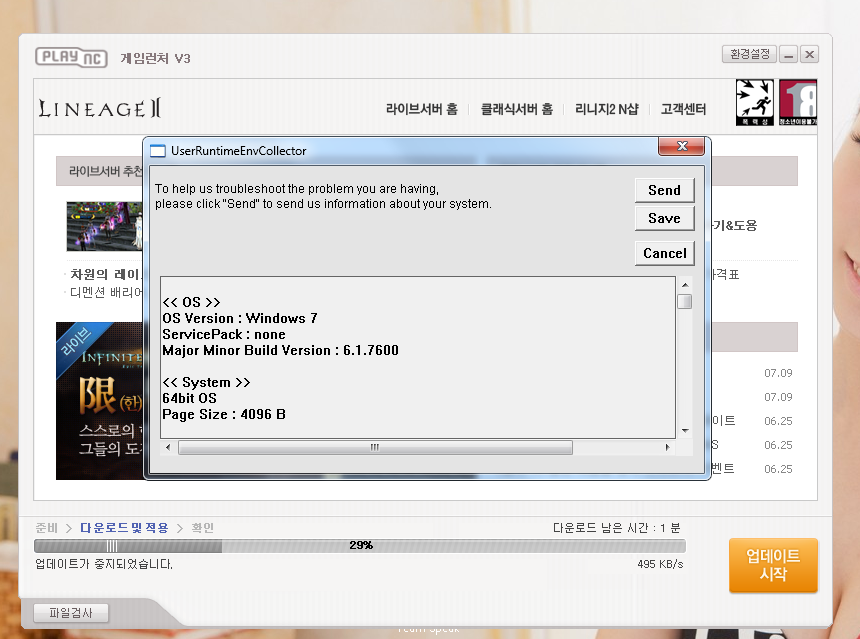860x639 pixels.
Task: Open the 리니지2 N샵 menu link
Action: (607, 109)
